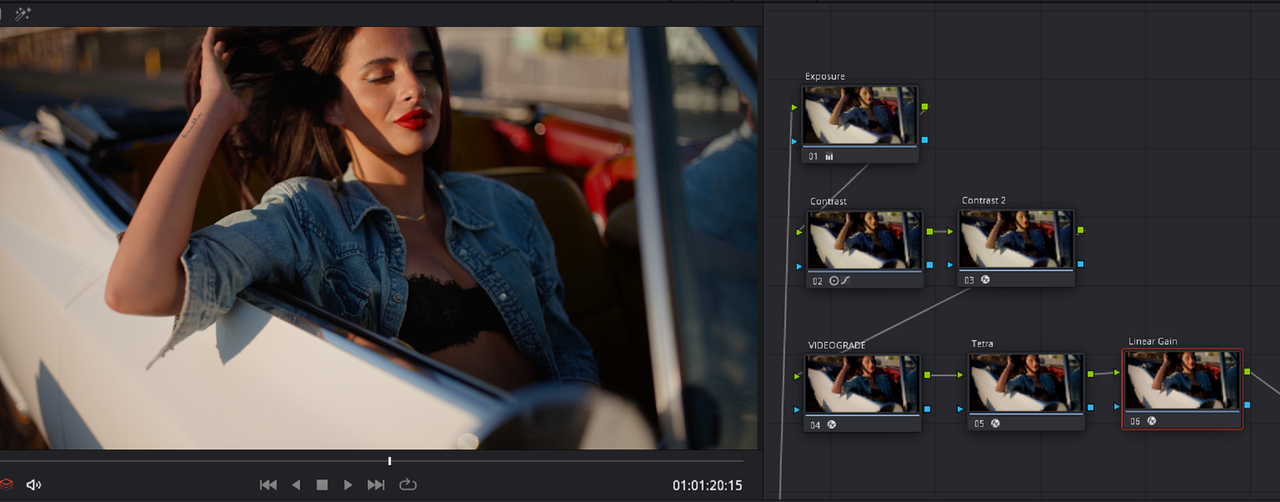Screen dimensions: 1280x502
Task: Select the VIDEOGRADE node 04
Action: point(862,392)
